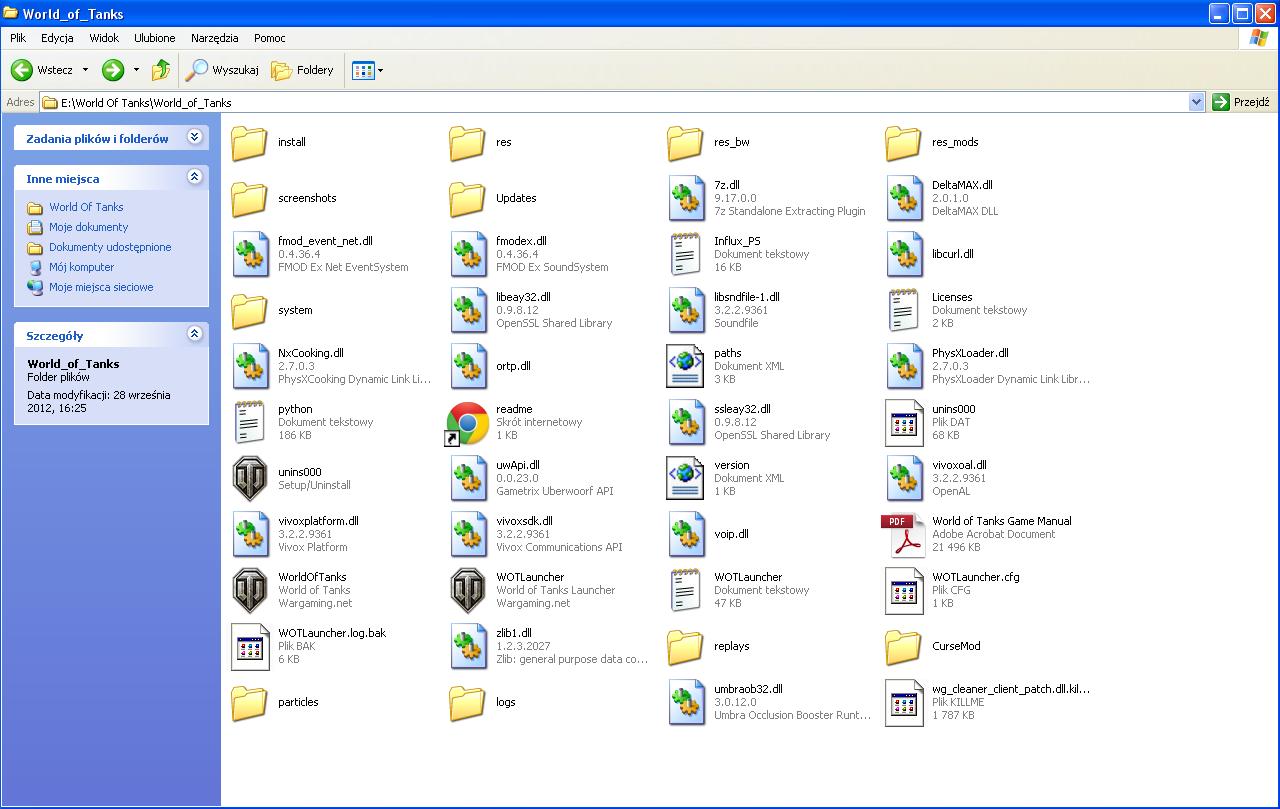Select the particles folder name
This screenshot has height=809, width=1280.
pyautogui.click(x=298, y=702)
